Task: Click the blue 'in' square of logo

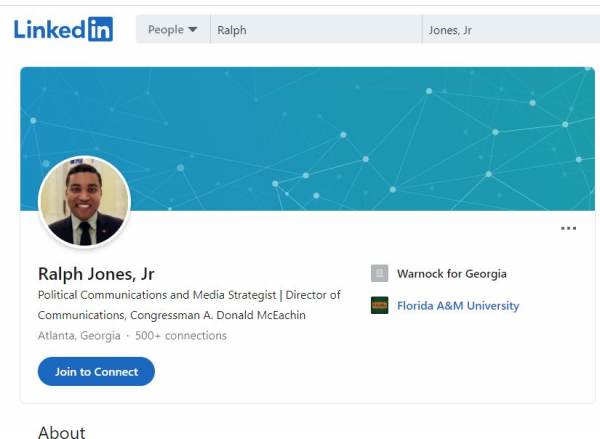Action: [100, 30]
